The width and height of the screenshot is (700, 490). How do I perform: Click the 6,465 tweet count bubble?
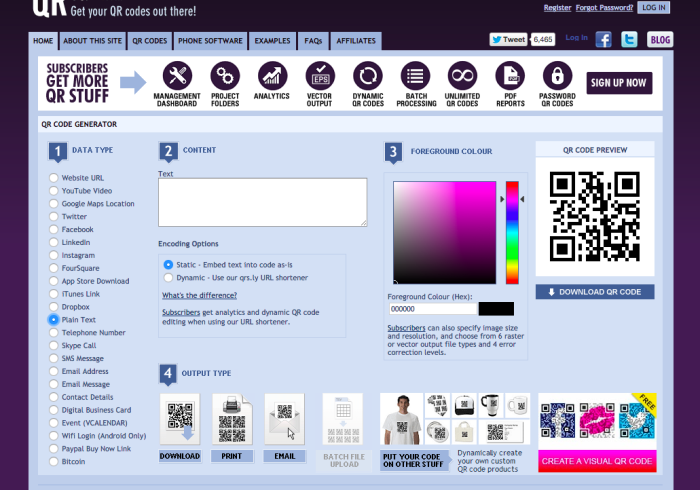point(542,40)
